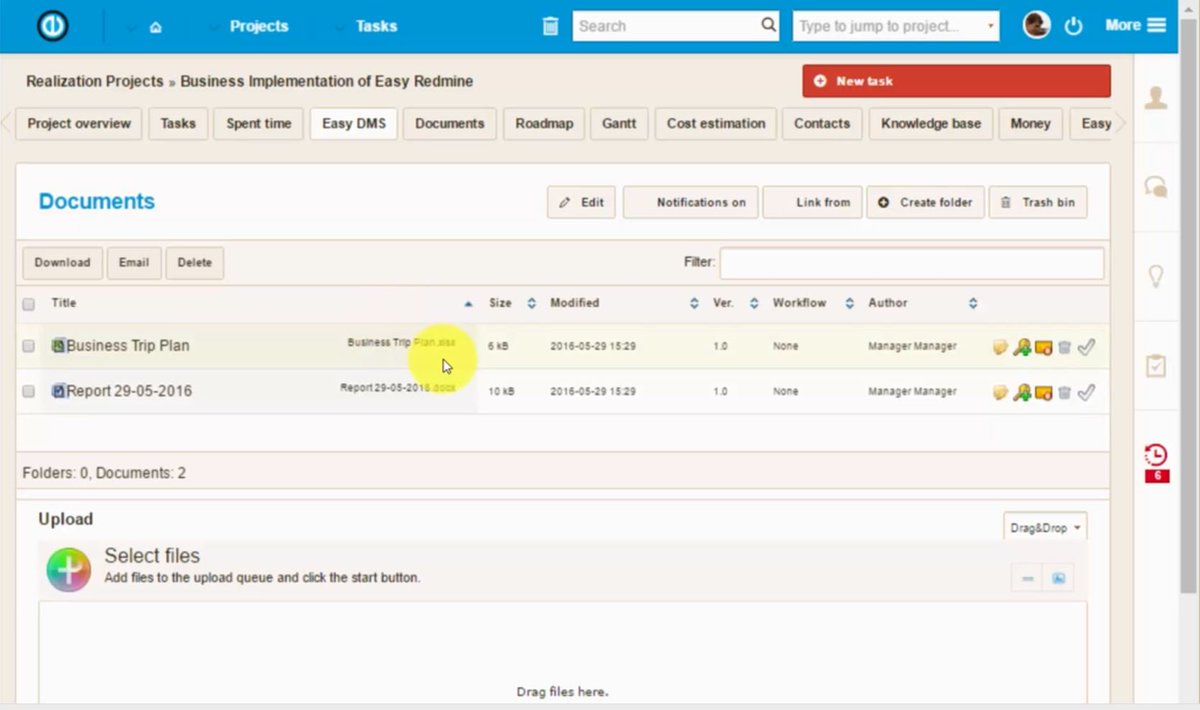
Task: Open the Knowledge base tab
Action: [931, 124]
